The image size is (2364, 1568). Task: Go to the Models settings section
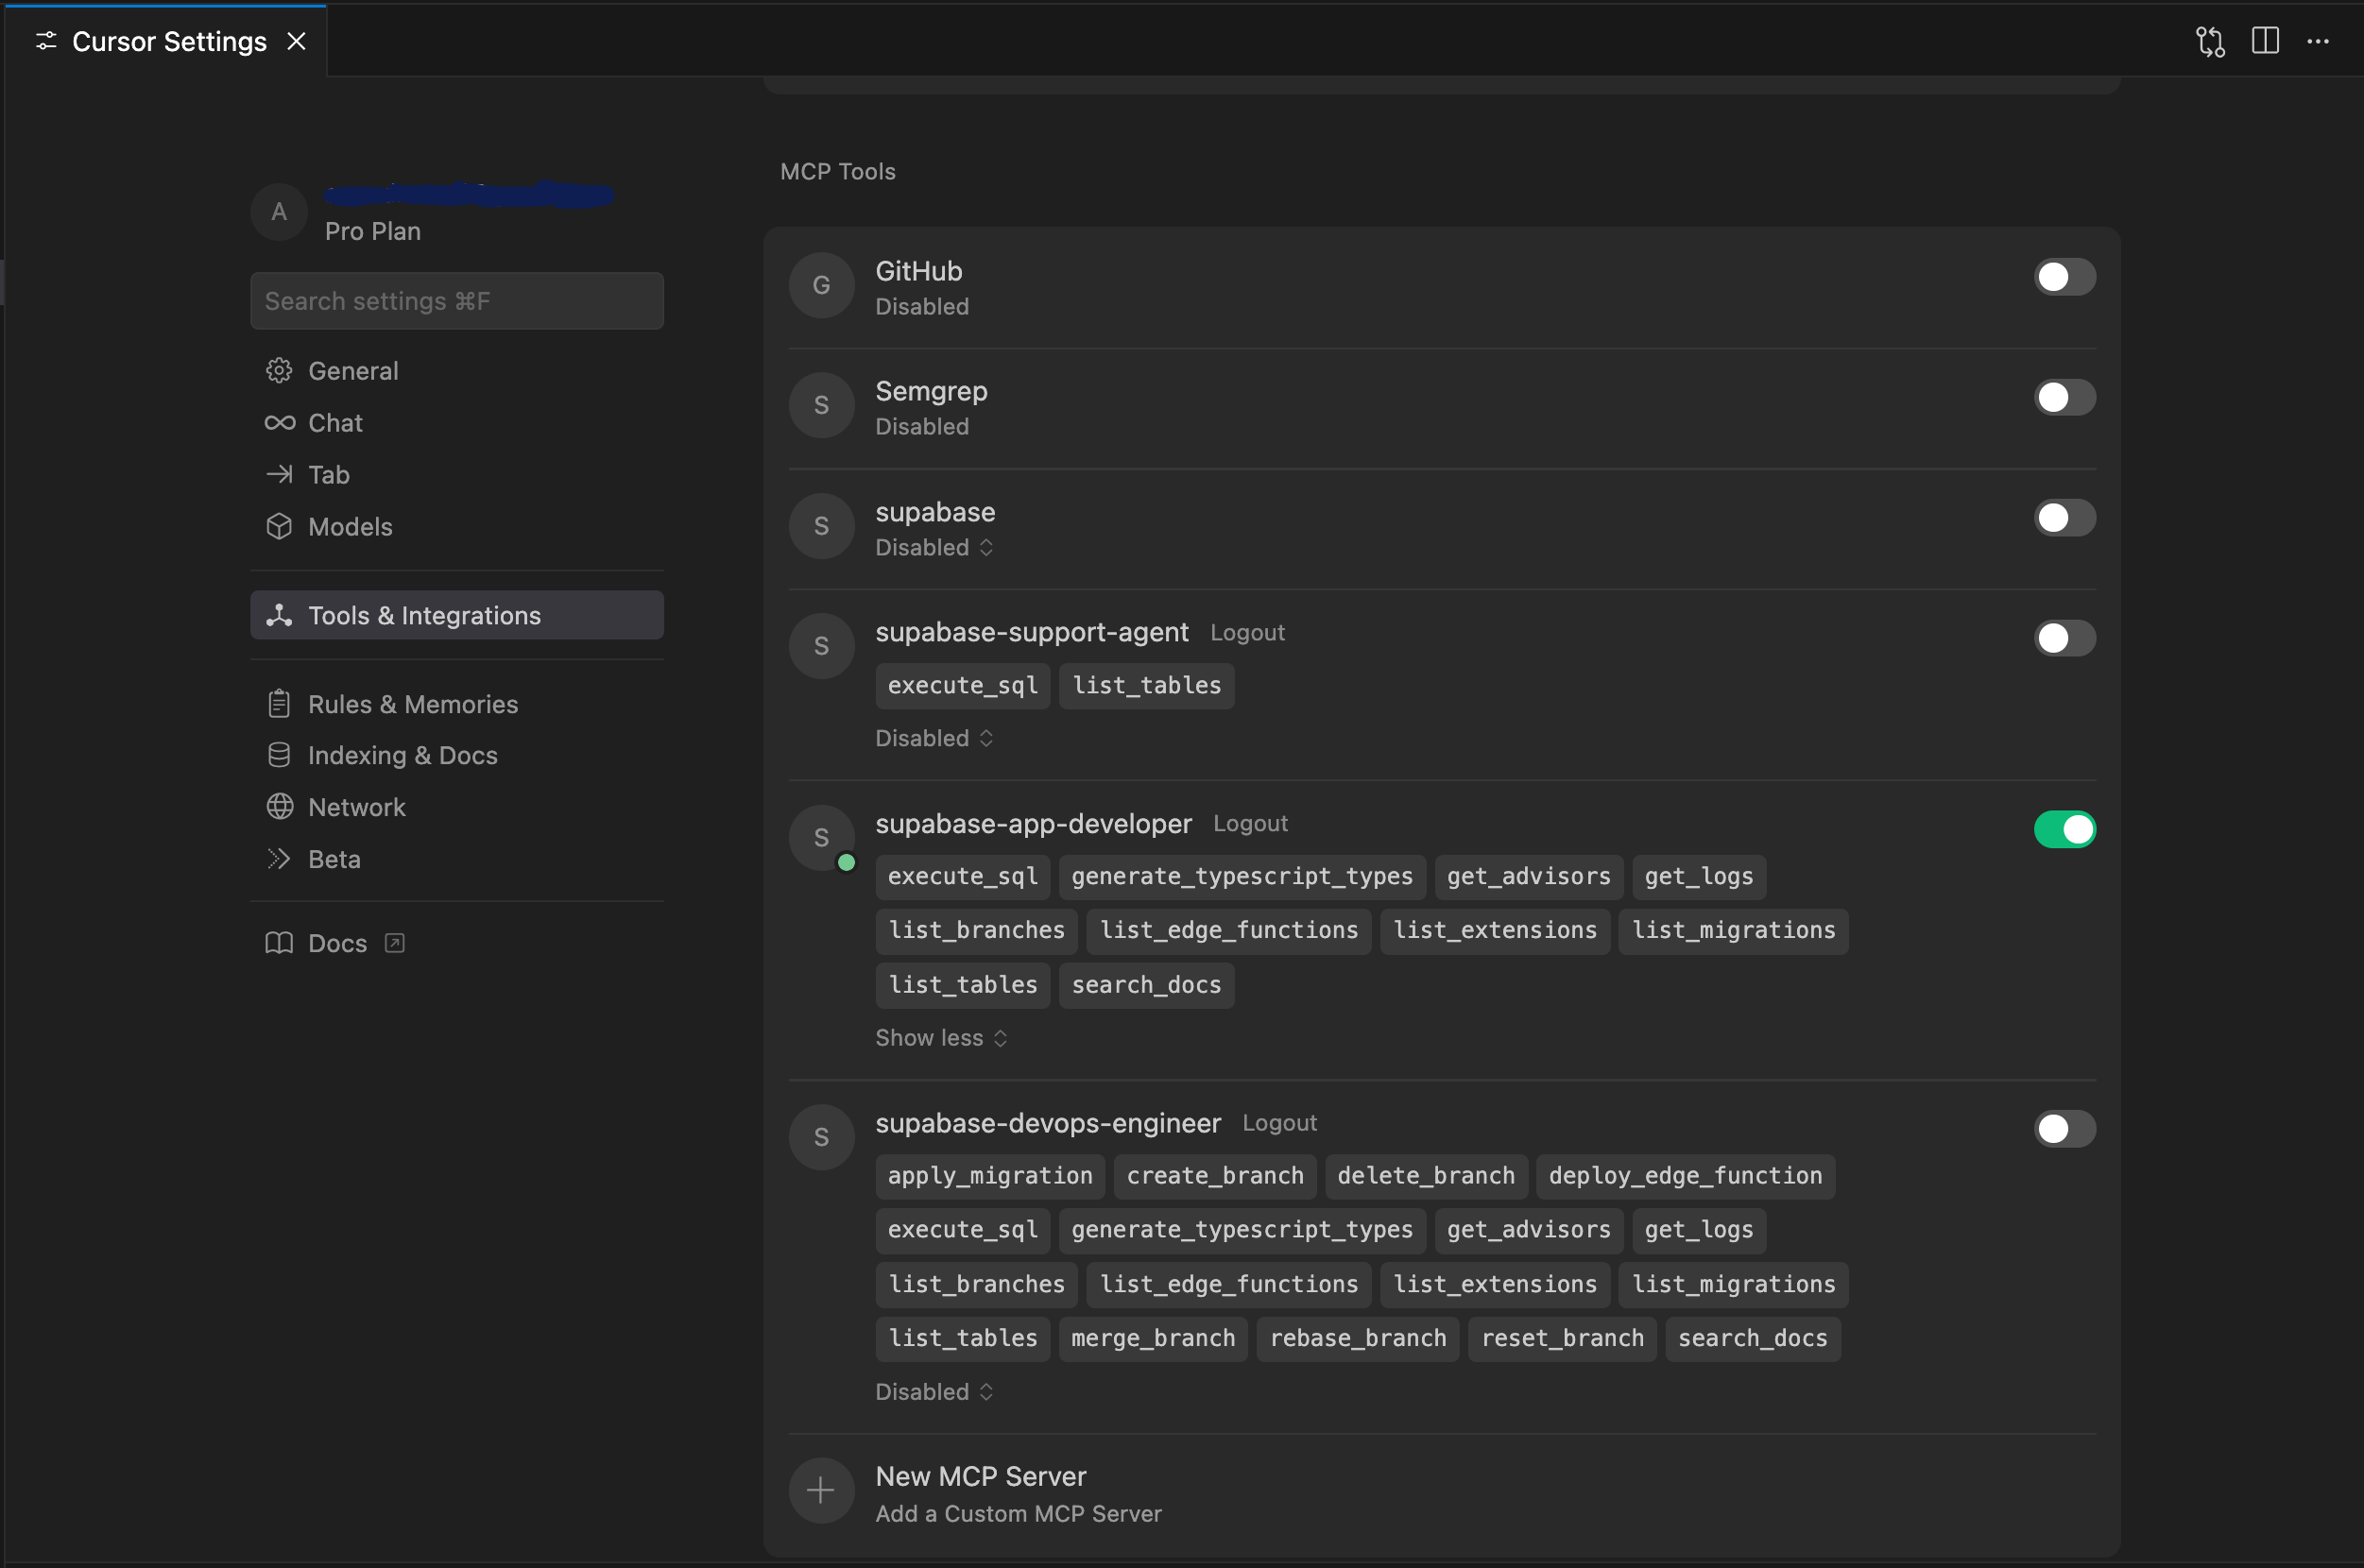click(x=349, y=527)
